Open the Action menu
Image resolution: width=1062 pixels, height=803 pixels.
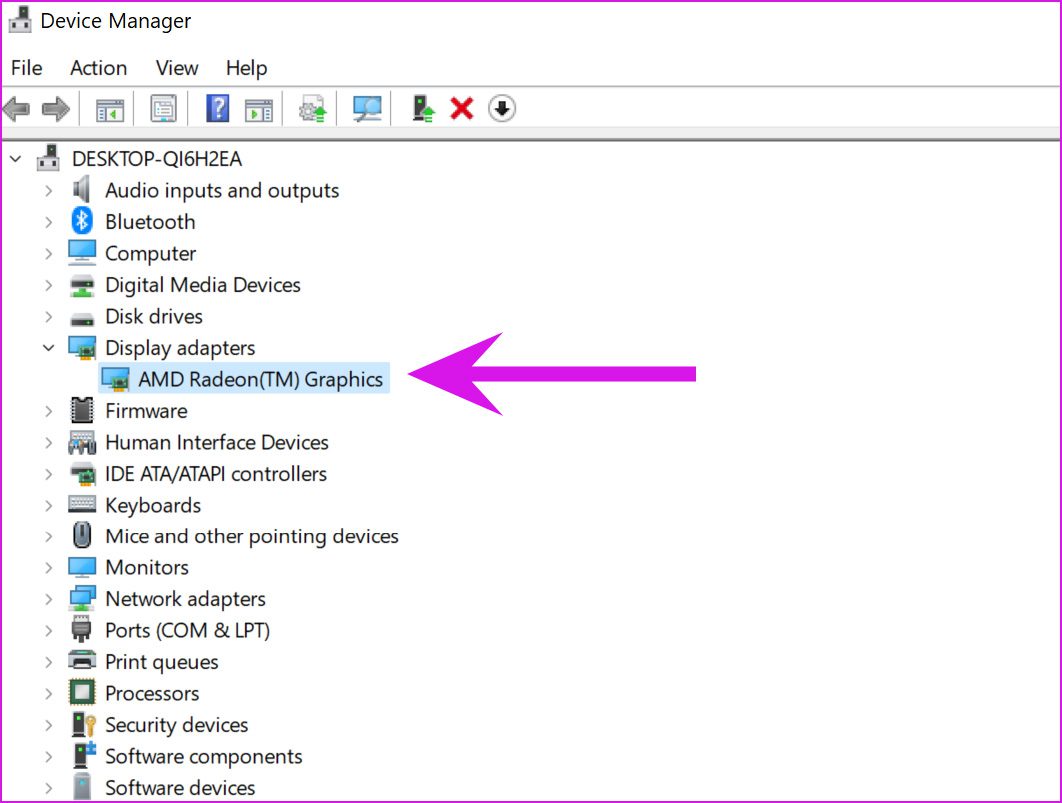[x=98, y=67]
